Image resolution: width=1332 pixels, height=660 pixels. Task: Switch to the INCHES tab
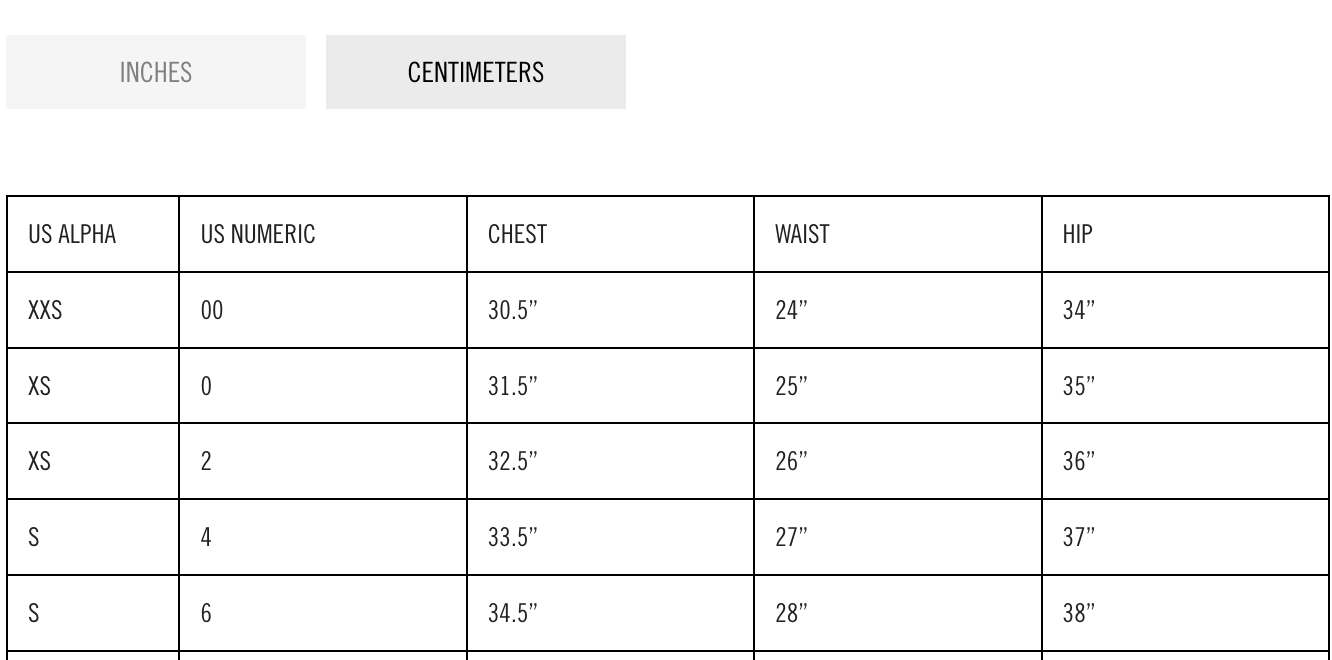pos(156,72)
